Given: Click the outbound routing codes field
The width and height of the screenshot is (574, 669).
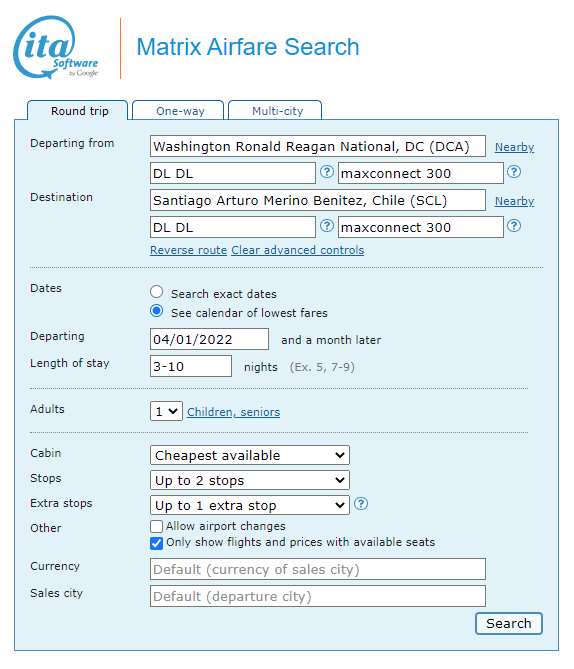Looking at the screenshot, I should click(x=233, y=173).
